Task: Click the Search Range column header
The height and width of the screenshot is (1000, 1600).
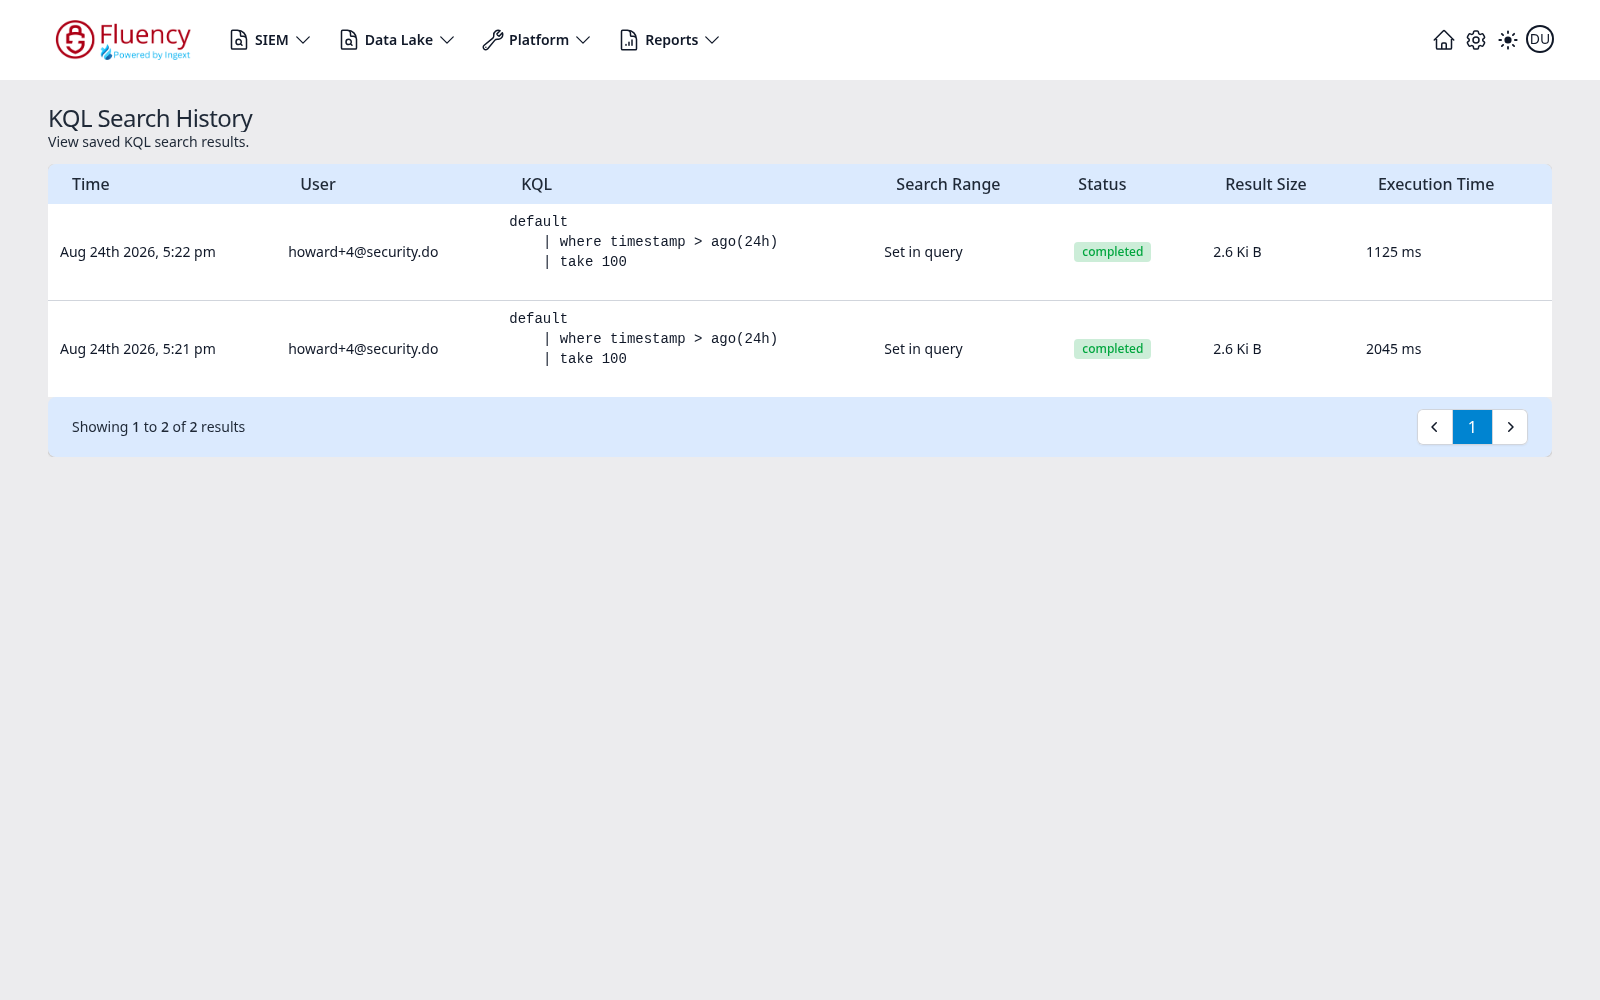Action: pyautogui.click(x=948, y=184)
